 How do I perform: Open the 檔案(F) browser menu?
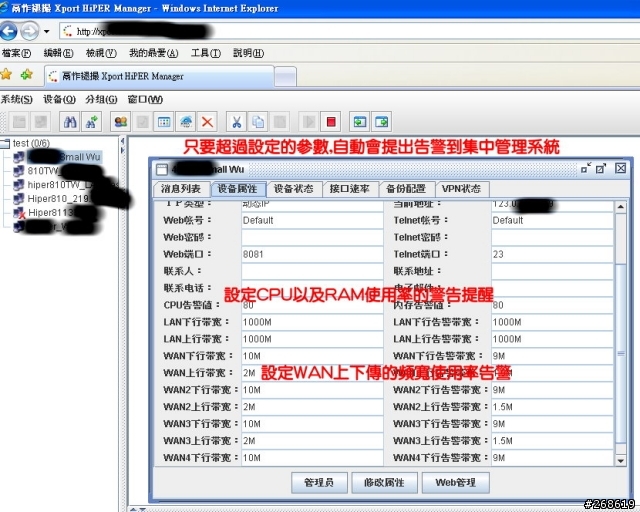pos(16,53)
